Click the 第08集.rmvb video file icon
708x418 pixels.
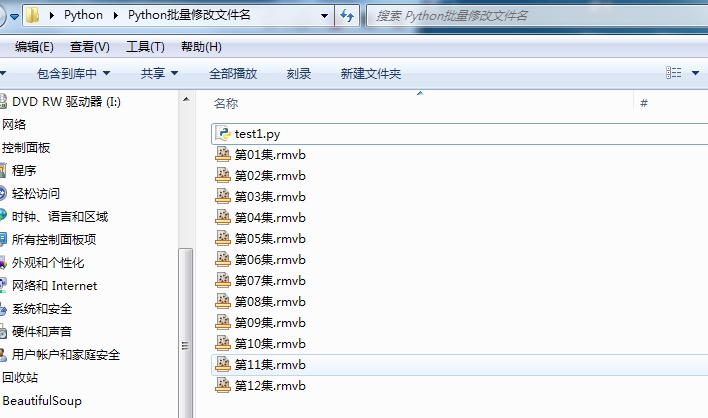coord(223,301)
